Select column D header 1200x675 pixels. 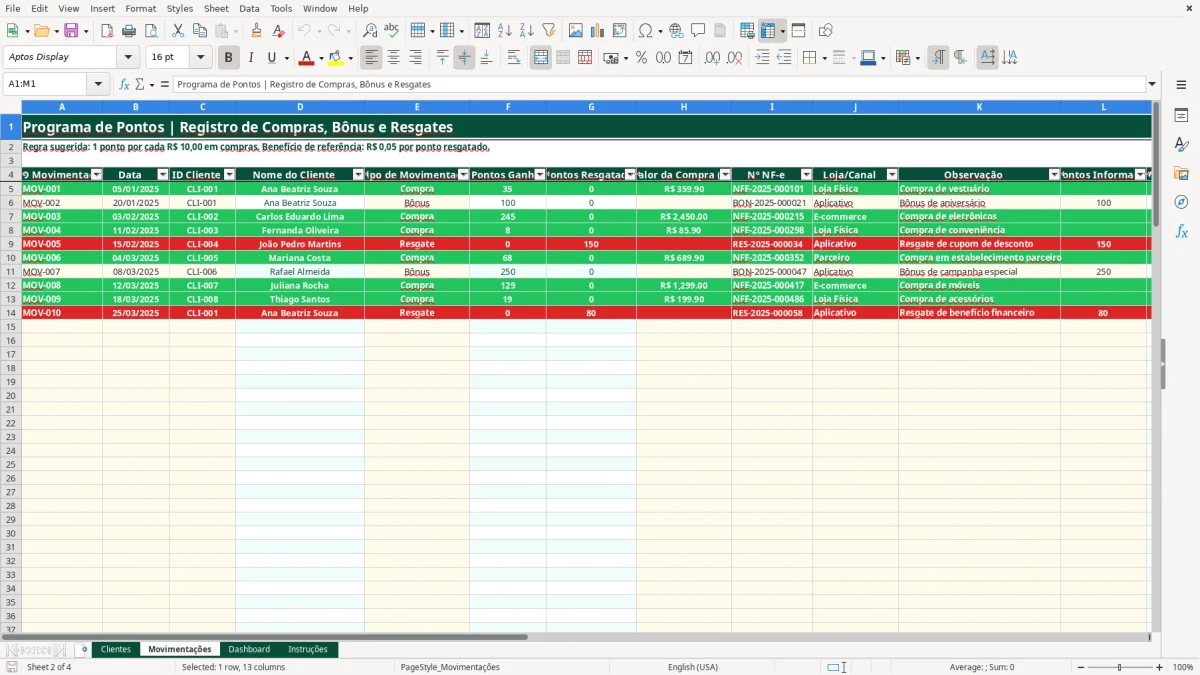tap(300, 106)
